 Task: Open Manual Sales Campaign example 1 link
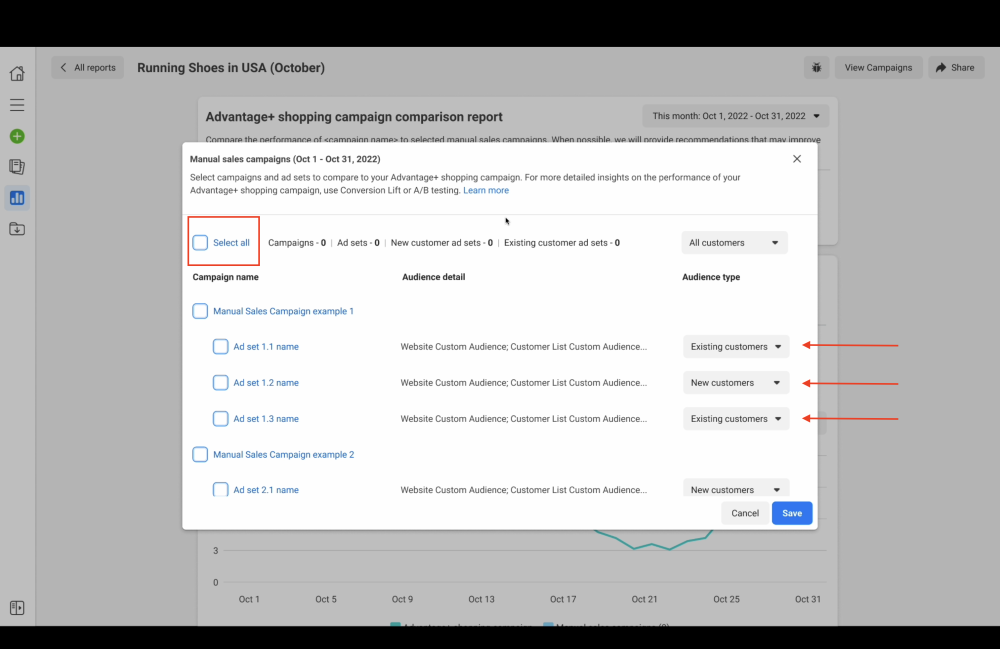click(283, 311)
